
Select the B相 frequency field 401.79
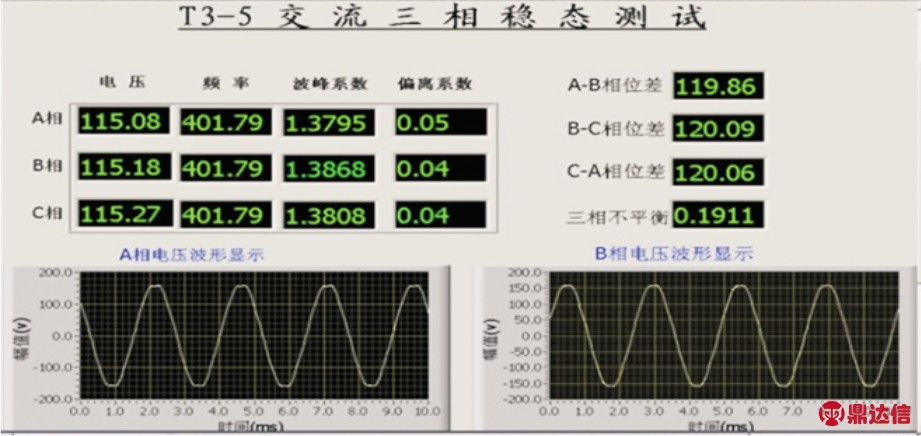226,168
